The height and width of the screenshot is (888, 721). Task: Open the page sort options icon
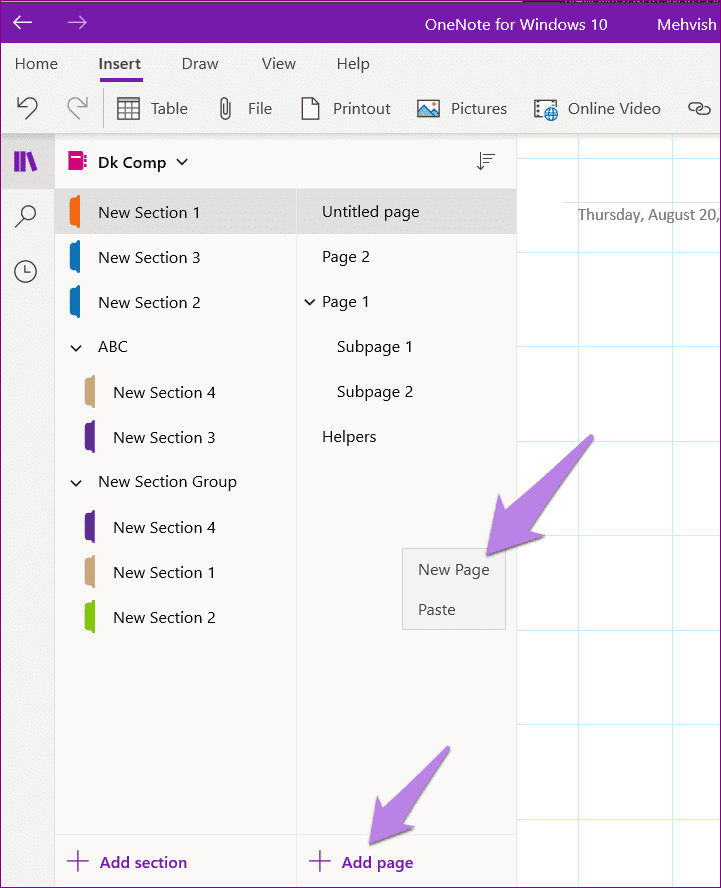pyautogui.click(x=485, y=161)
